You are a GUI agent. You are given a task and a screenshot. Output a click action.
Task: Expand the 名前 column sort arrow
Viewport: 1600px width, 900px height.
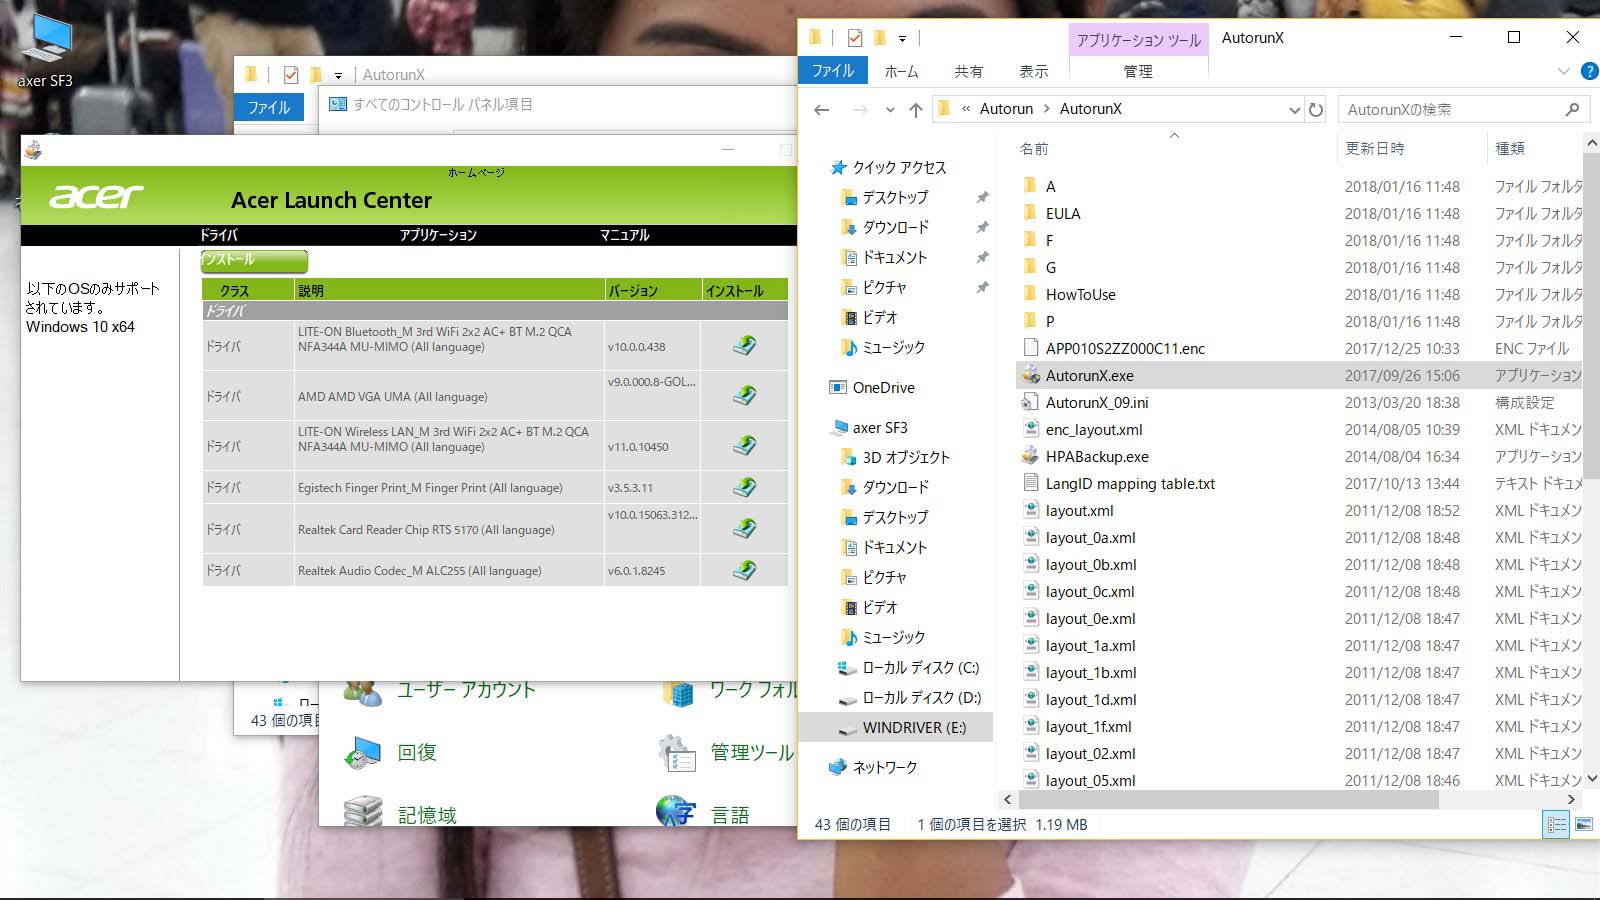click(x=1174, y=136)
